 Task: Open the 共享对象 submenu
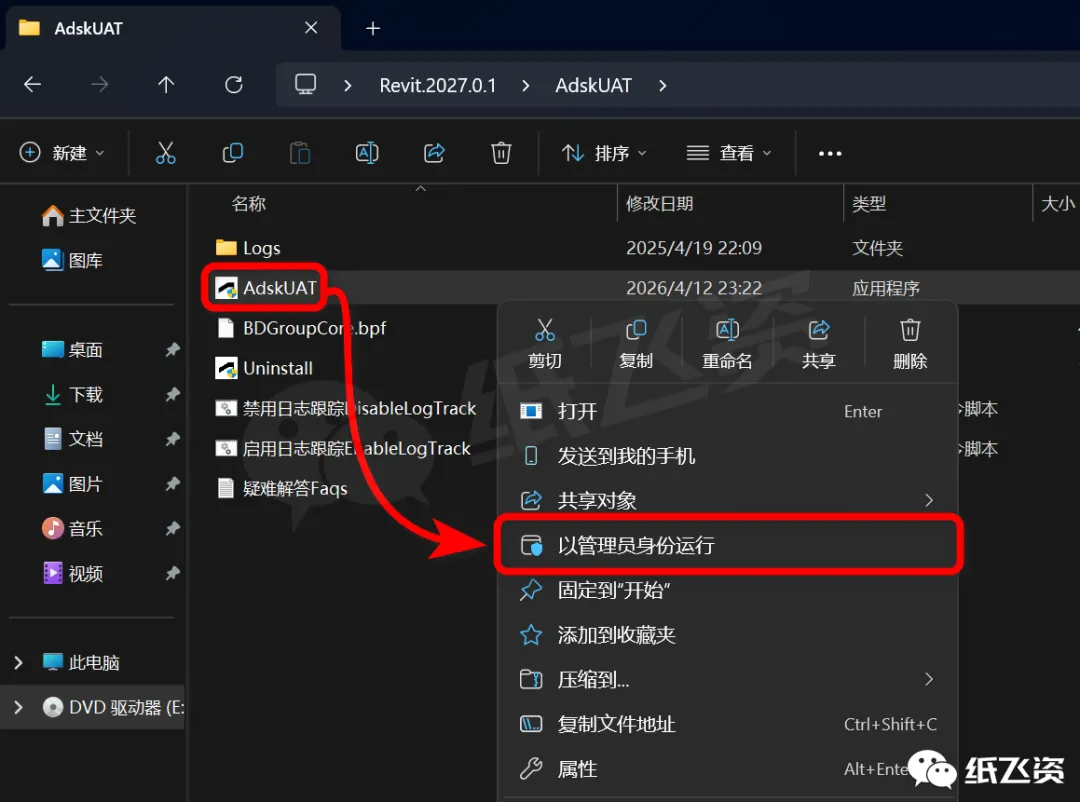point(727,500)
